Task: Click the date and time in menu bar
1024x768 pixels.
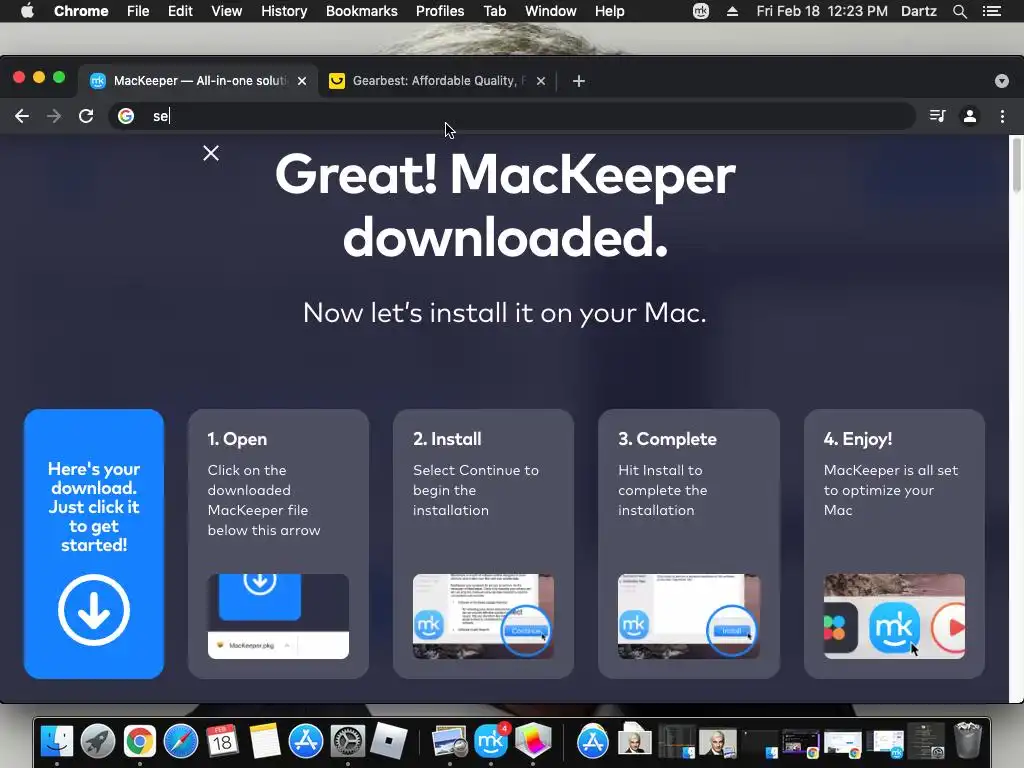Action: (x=822, y=11)
